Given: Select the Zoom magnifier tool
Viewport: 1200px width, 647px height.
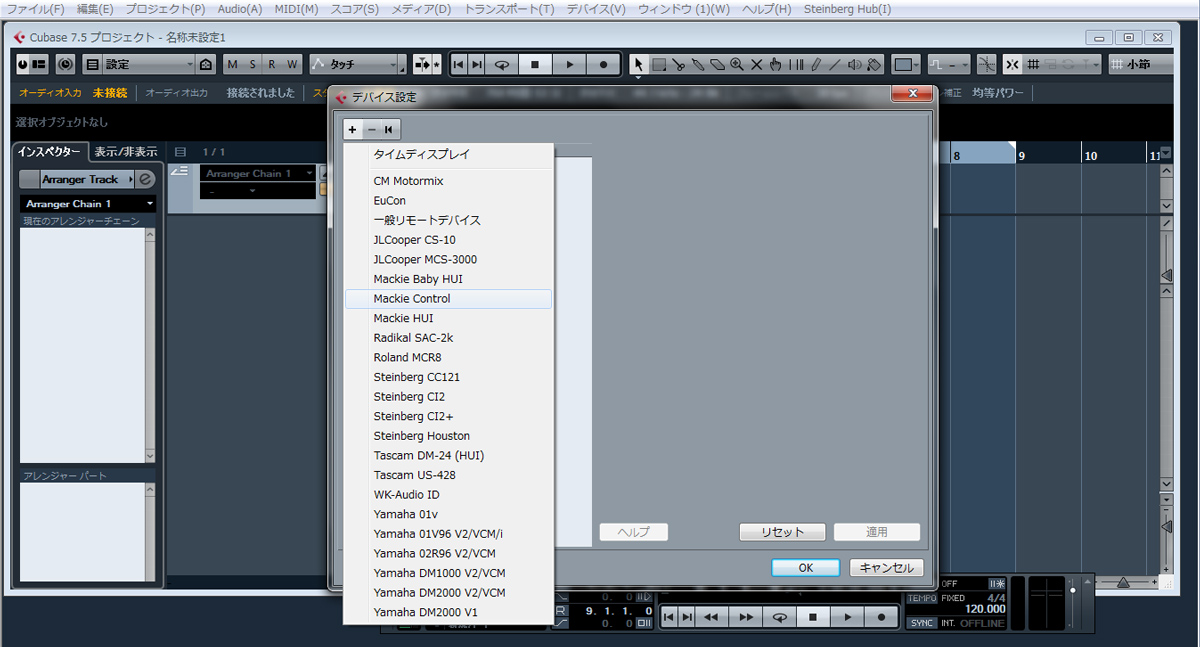Looking at the screenshot, I should click(x=737, y=64).
